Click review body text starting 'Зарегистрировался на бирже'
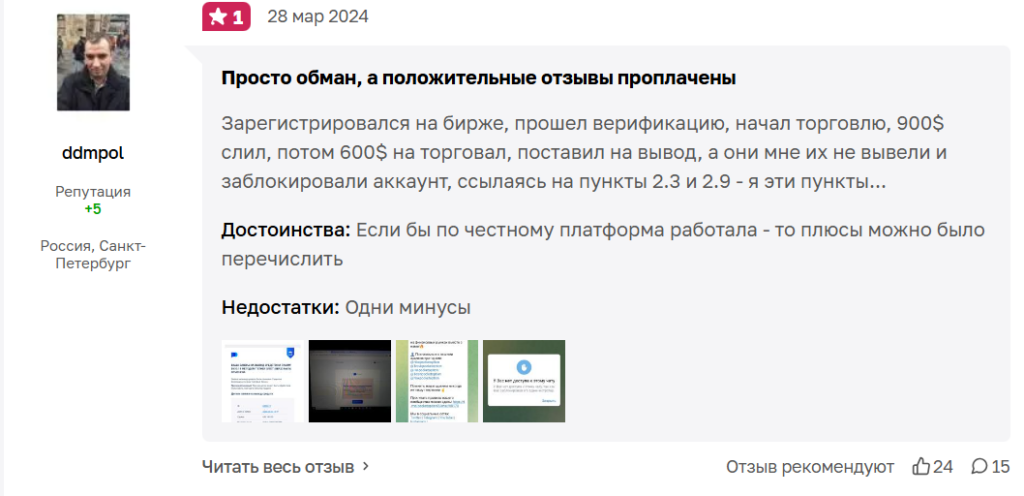The image size is (1024, 496). (584, 153)
